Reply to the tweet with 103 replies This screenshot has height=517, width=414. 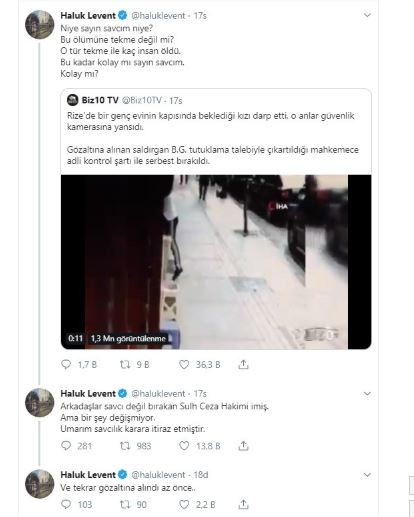click(x=66, y=504)
